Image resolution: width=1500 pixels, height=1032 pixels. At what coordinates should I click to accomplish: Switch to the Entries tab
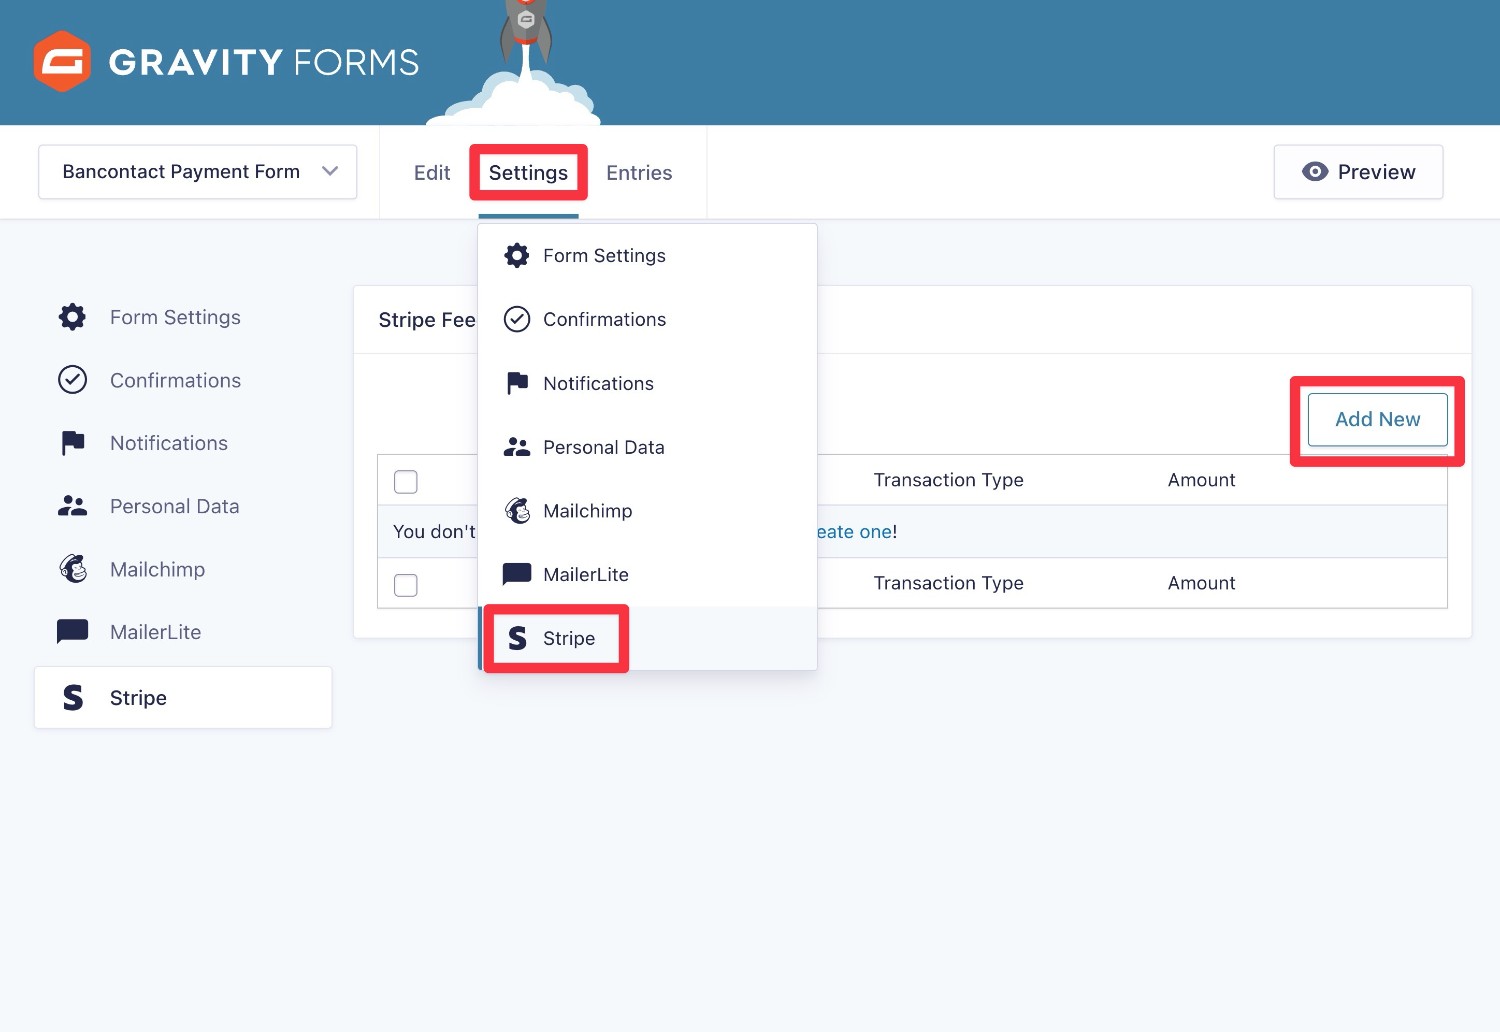639,173
